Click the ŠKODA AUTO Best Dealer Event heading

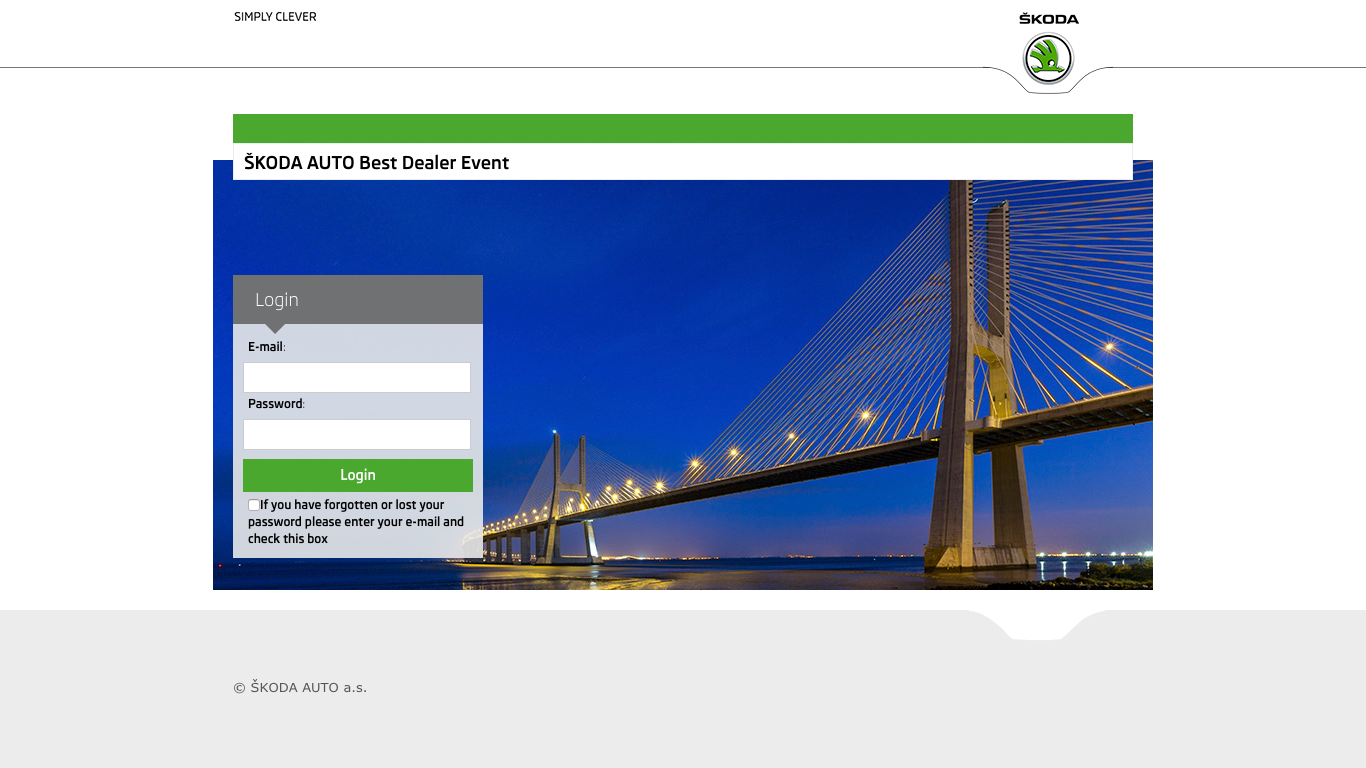(x=377, y=163)
